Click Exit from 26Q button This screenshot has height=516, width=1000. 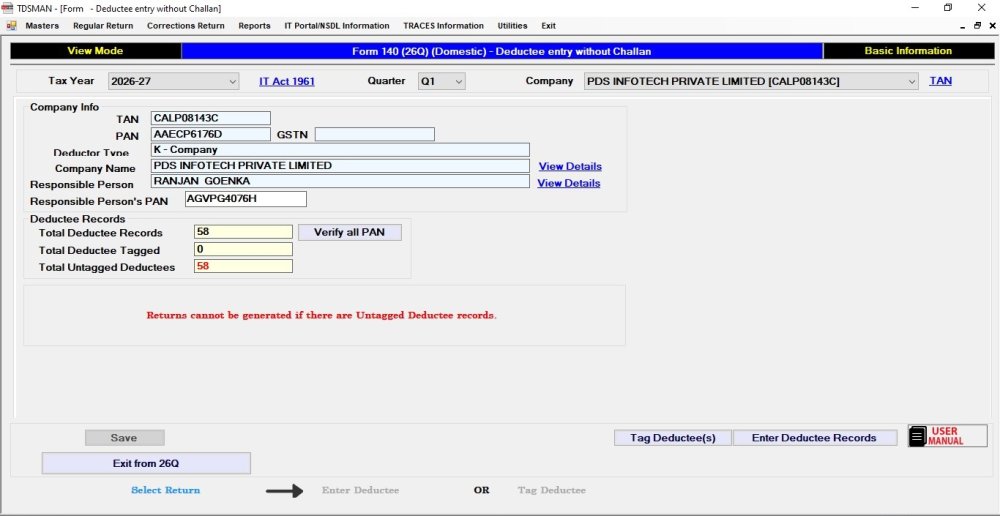146,464
